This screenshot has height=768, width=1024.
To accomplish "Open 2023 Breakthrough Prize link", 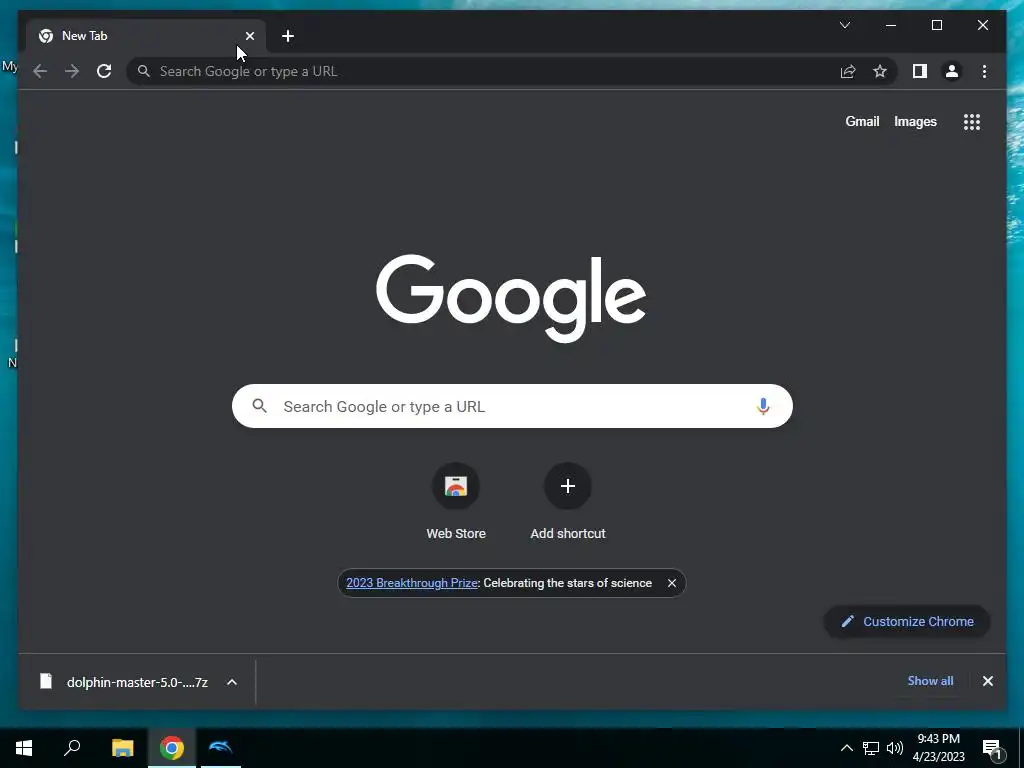I will 412,583.
